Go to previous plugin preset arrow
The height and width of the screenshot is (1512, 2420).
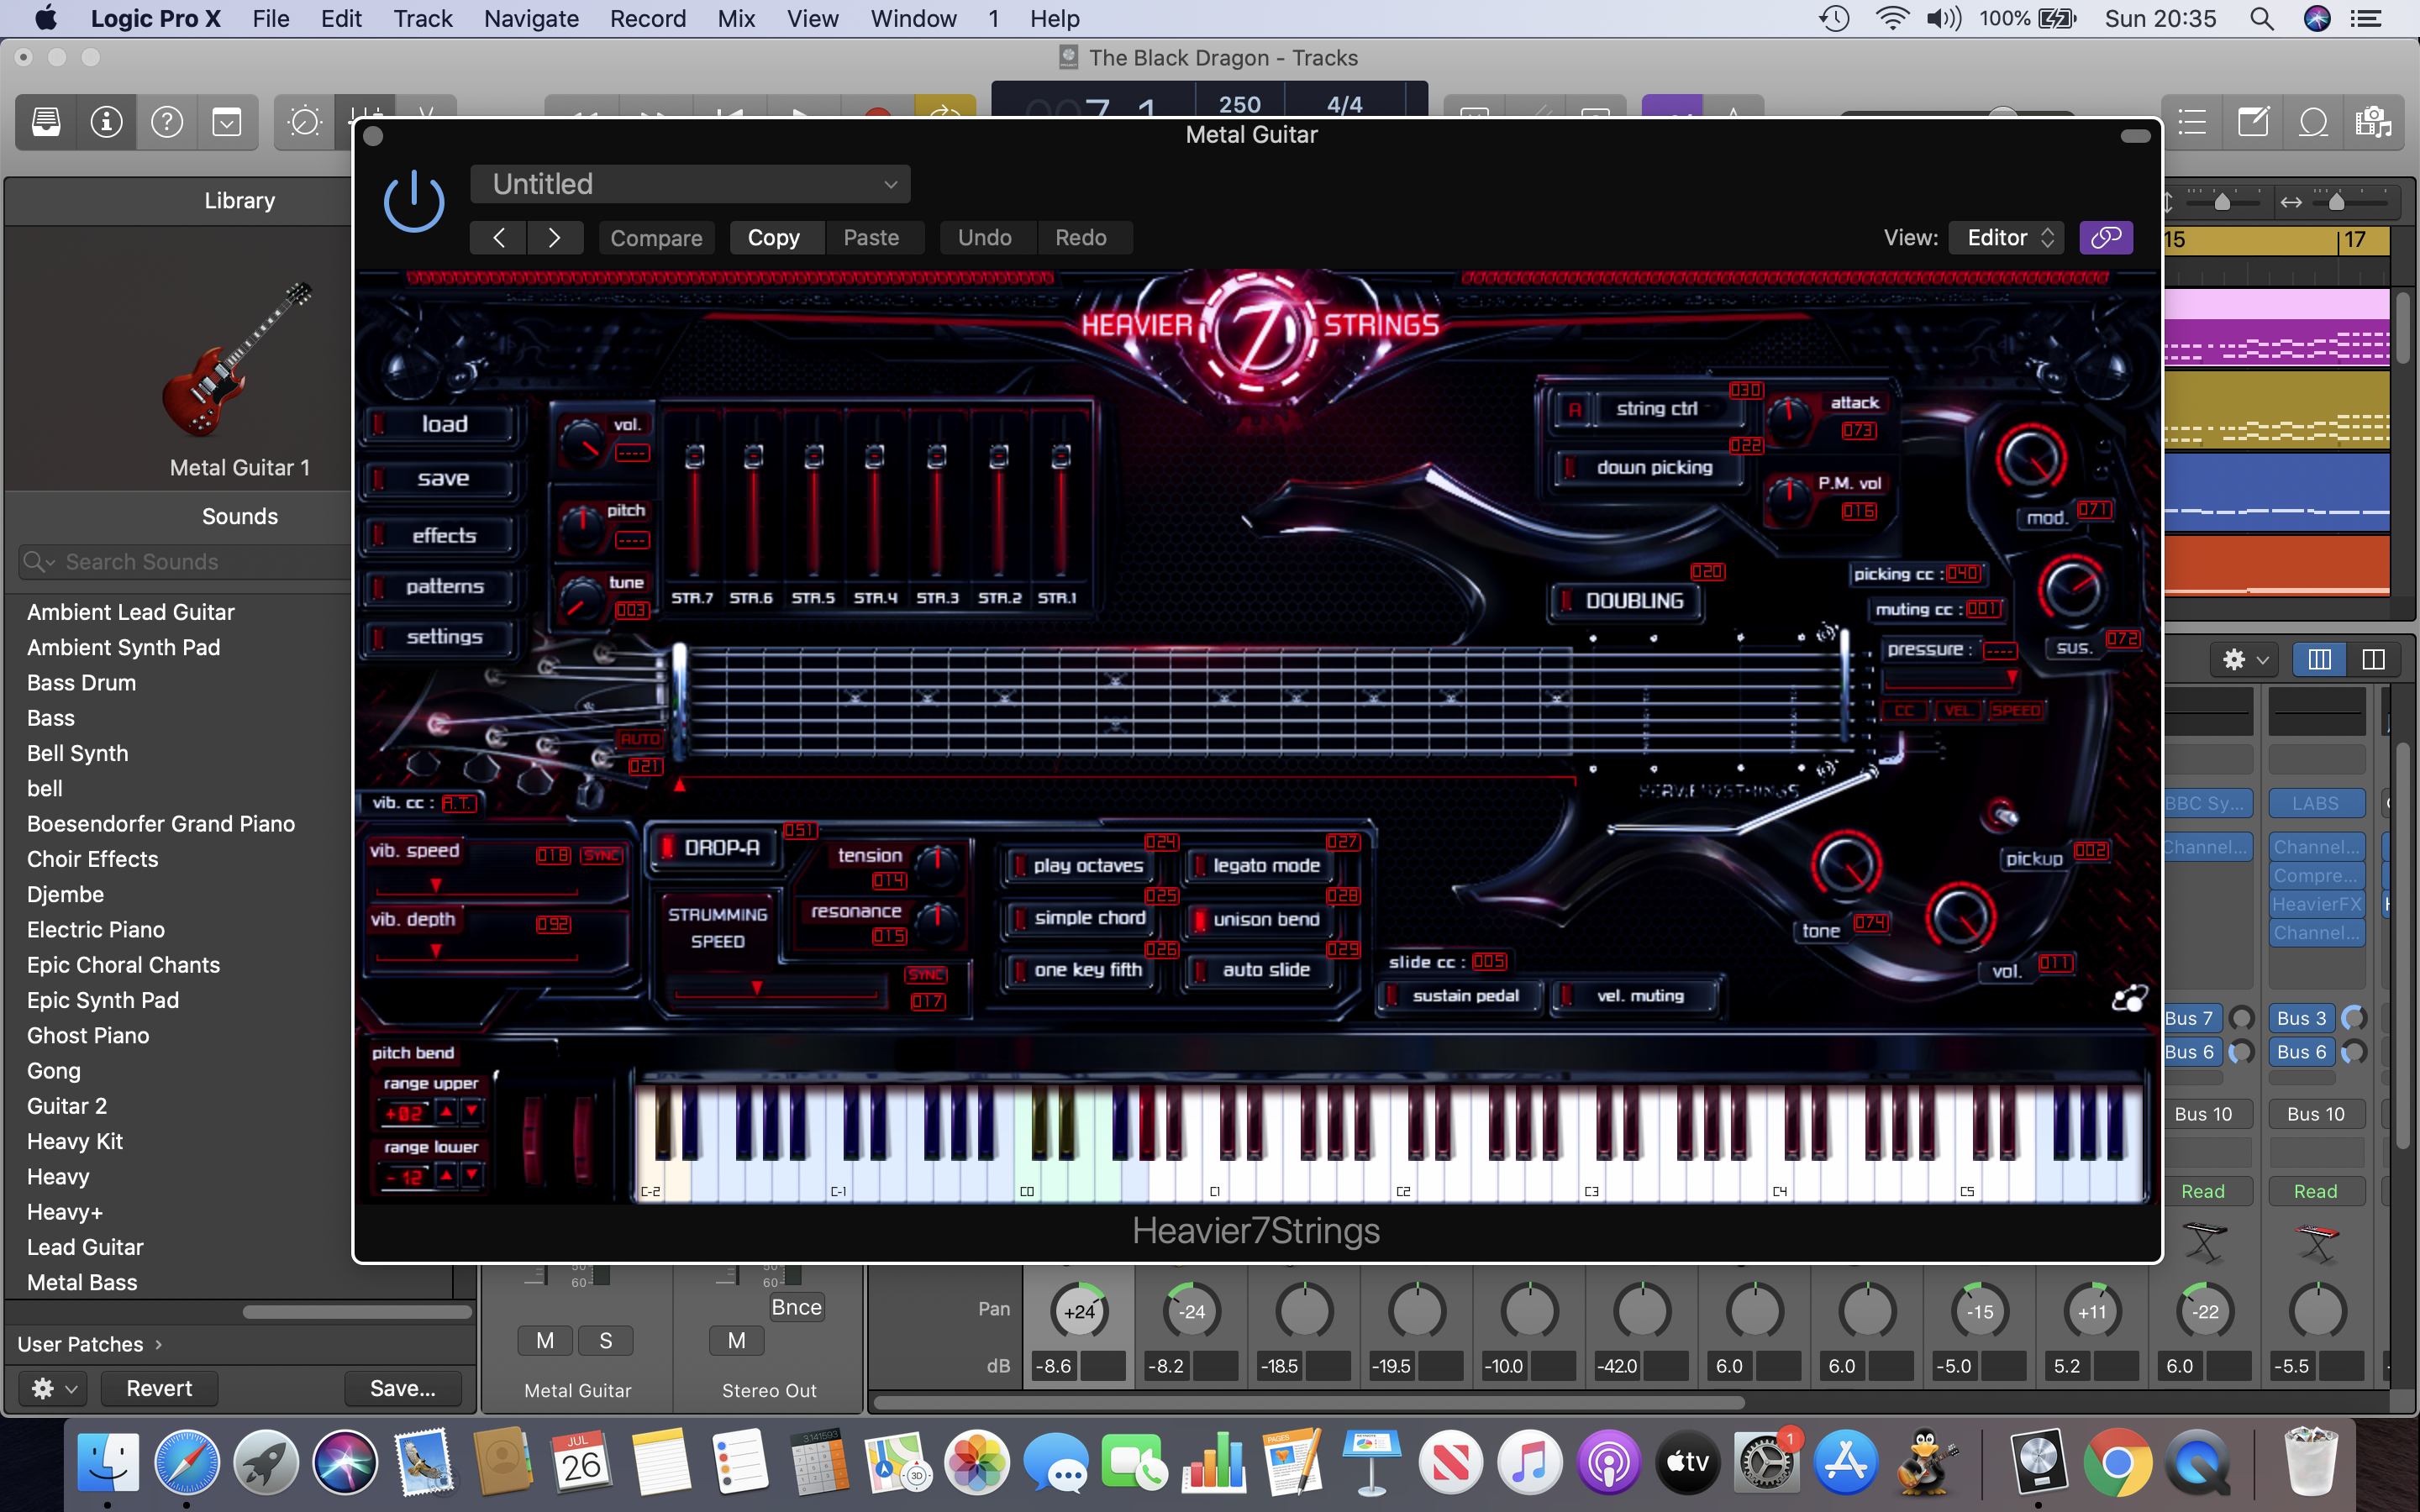(498, 238)
